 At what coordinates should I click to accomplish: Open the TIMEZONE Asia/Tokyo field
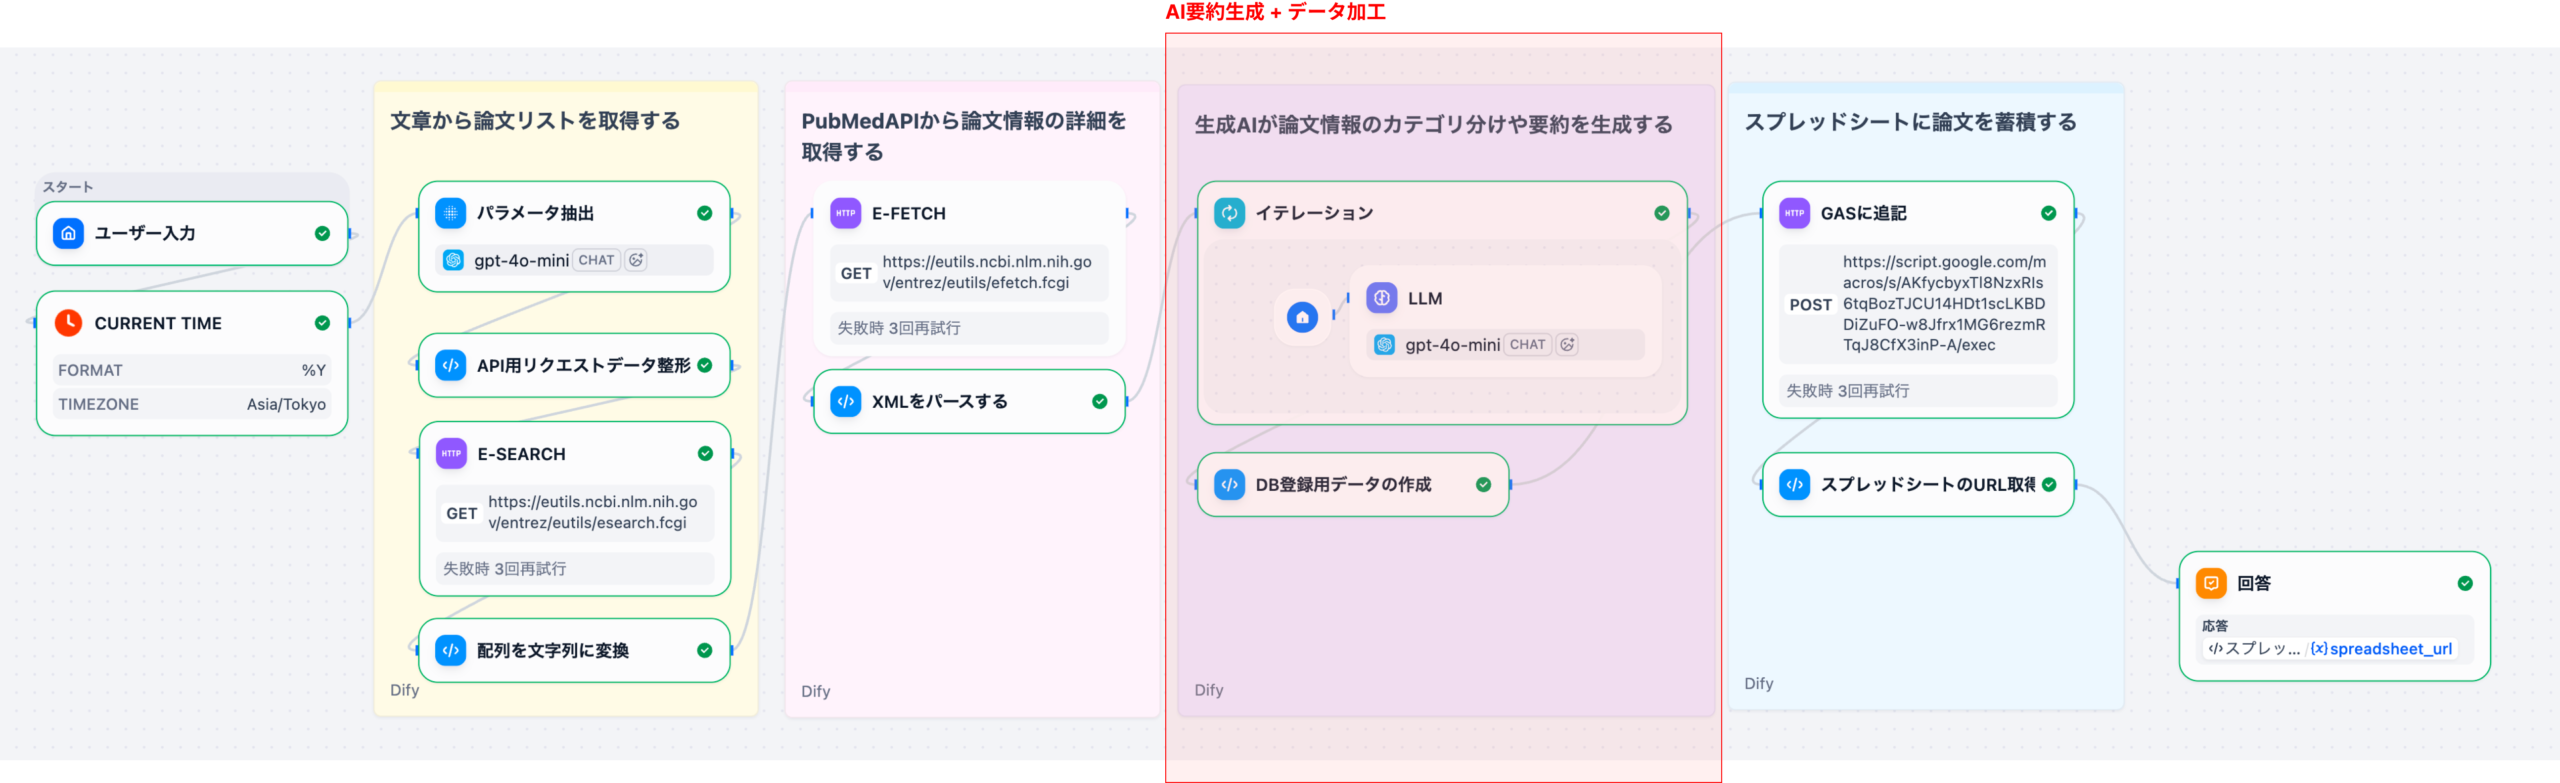tap(191, 404)
